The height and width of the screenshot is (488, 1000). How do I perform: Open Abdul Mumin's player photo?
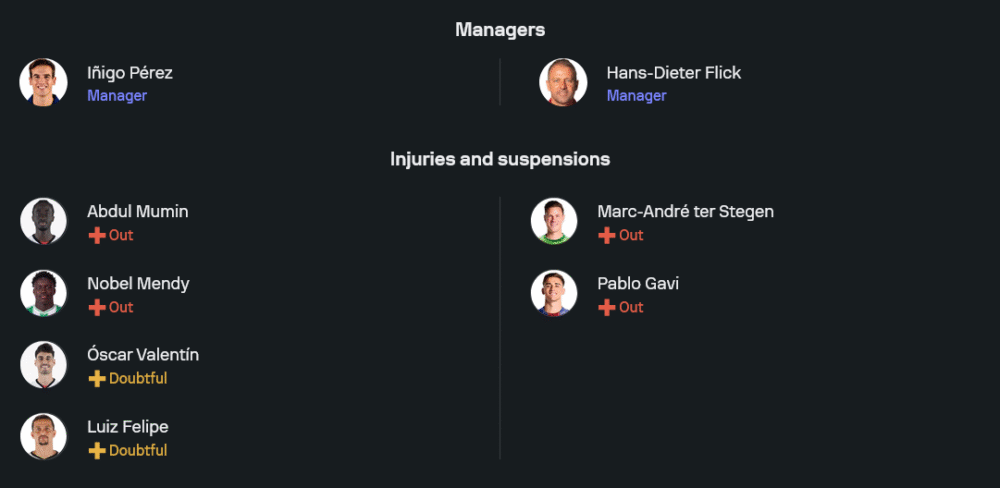(43, 221)
